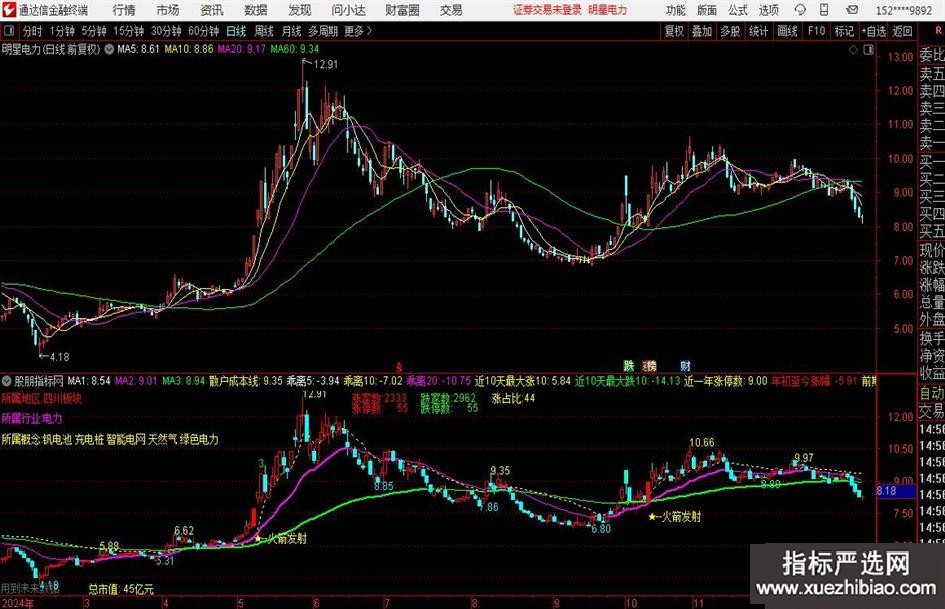Click the 通达信 red logo icon
The image size is (945, 609).
click(8, 10)
